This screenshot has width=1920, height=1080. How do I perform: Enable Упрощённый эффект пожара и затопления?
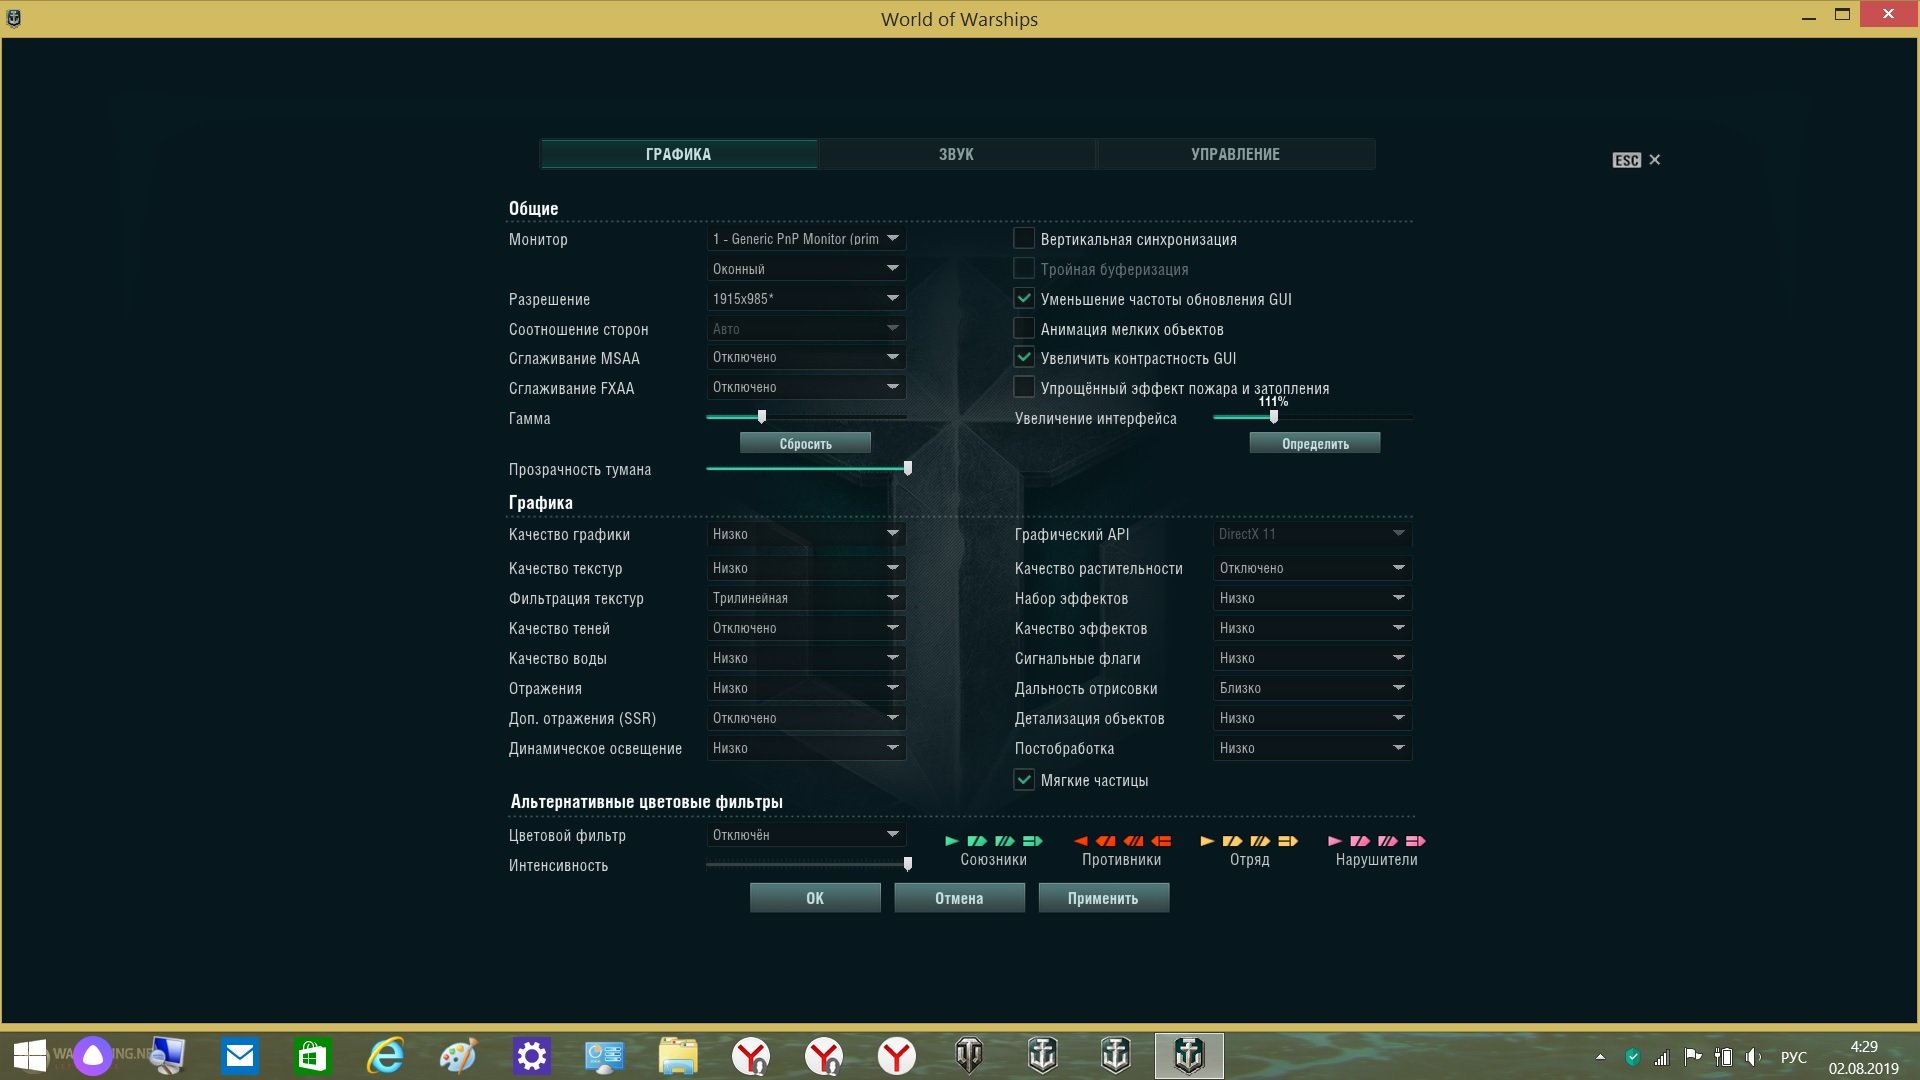coord(1024,388)
